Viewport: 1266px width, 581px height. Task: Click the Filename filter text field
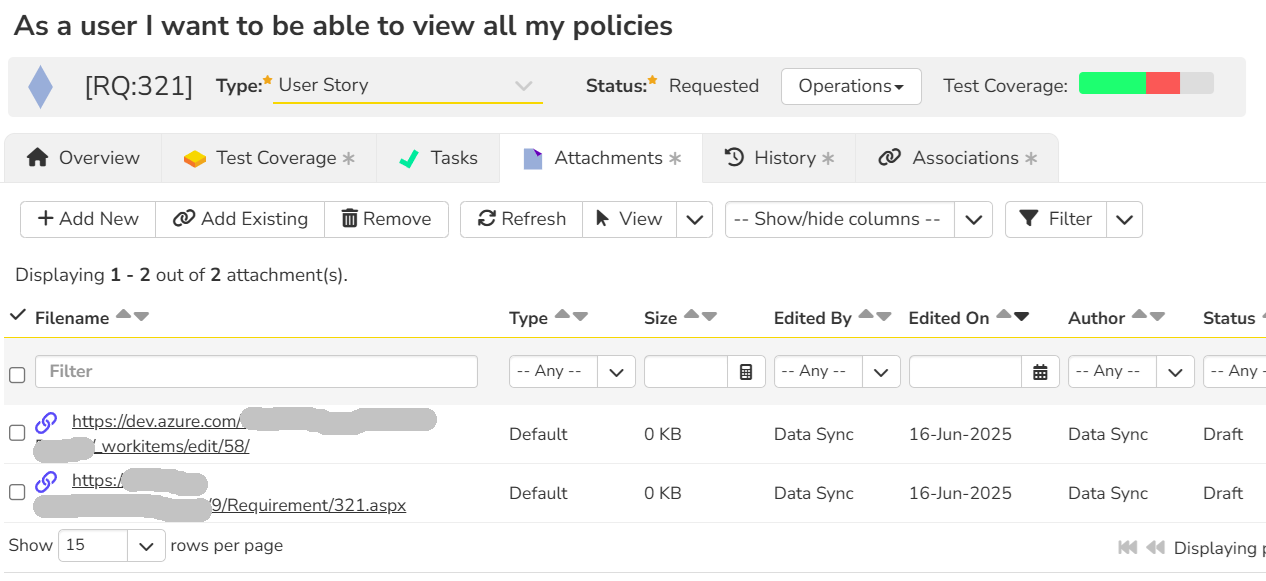(x=256, y=371)
